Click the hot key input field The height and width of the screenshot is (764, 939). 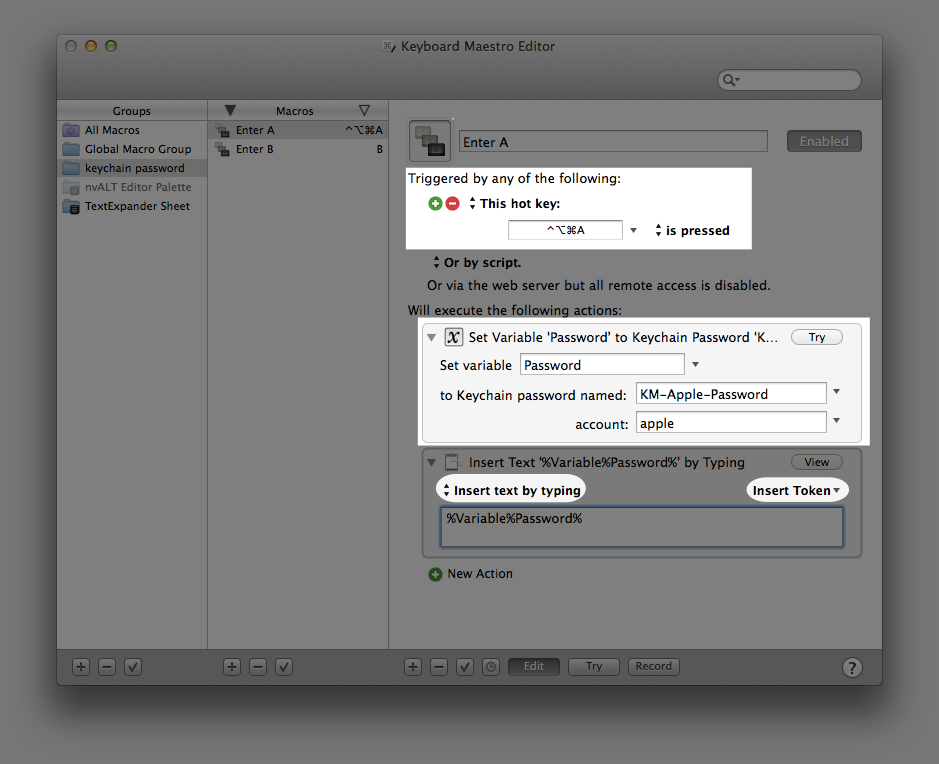coord(565,230)
